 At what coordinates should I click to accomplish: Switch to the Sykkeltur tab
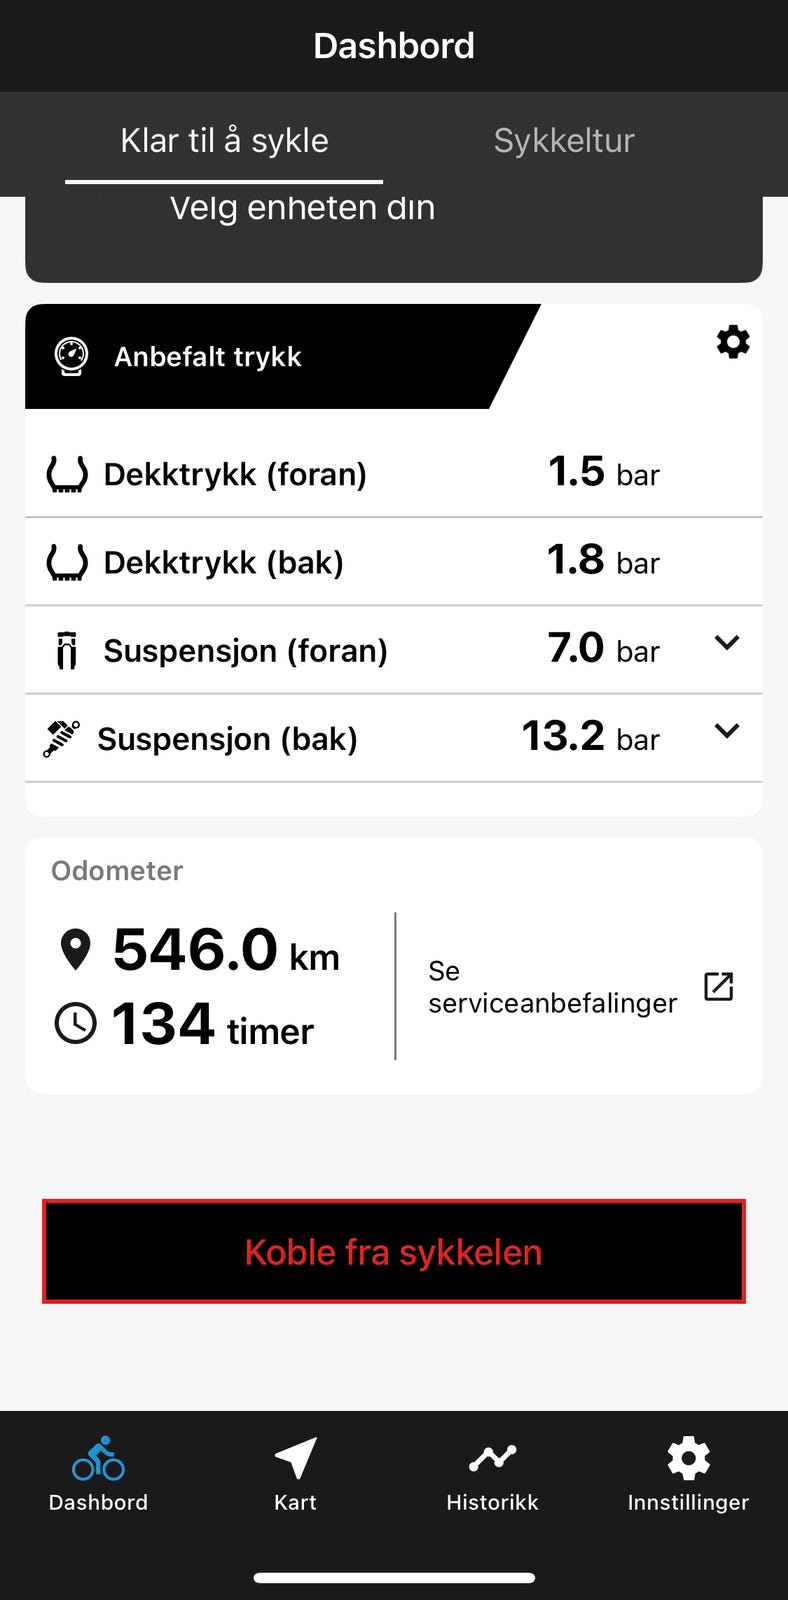coord(564,141)
